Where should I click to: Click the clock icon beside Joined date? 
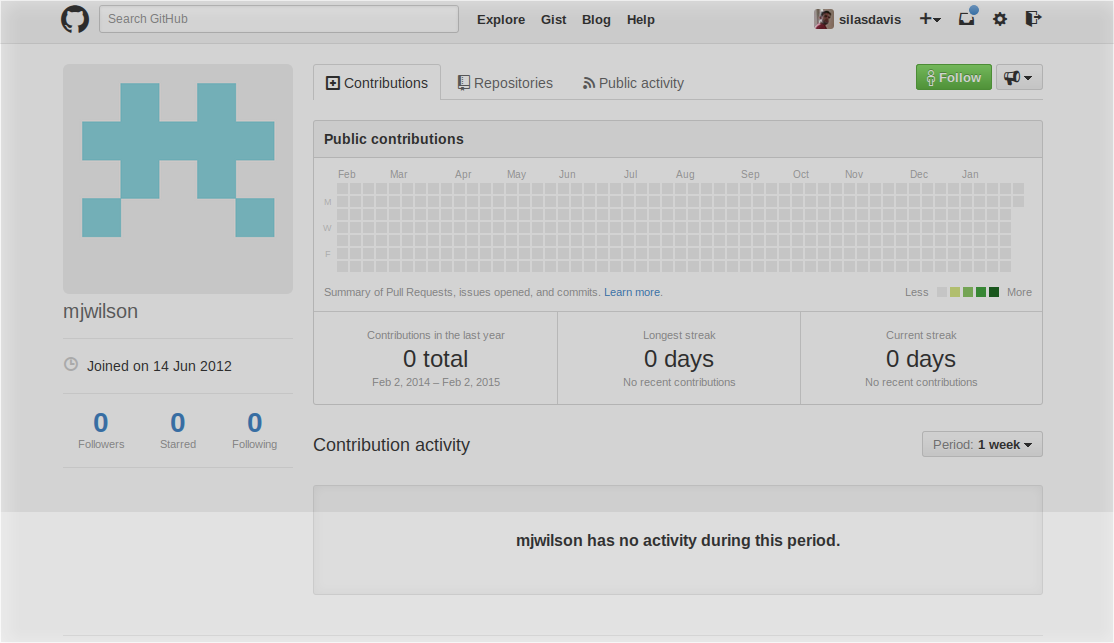coord(71,364)
